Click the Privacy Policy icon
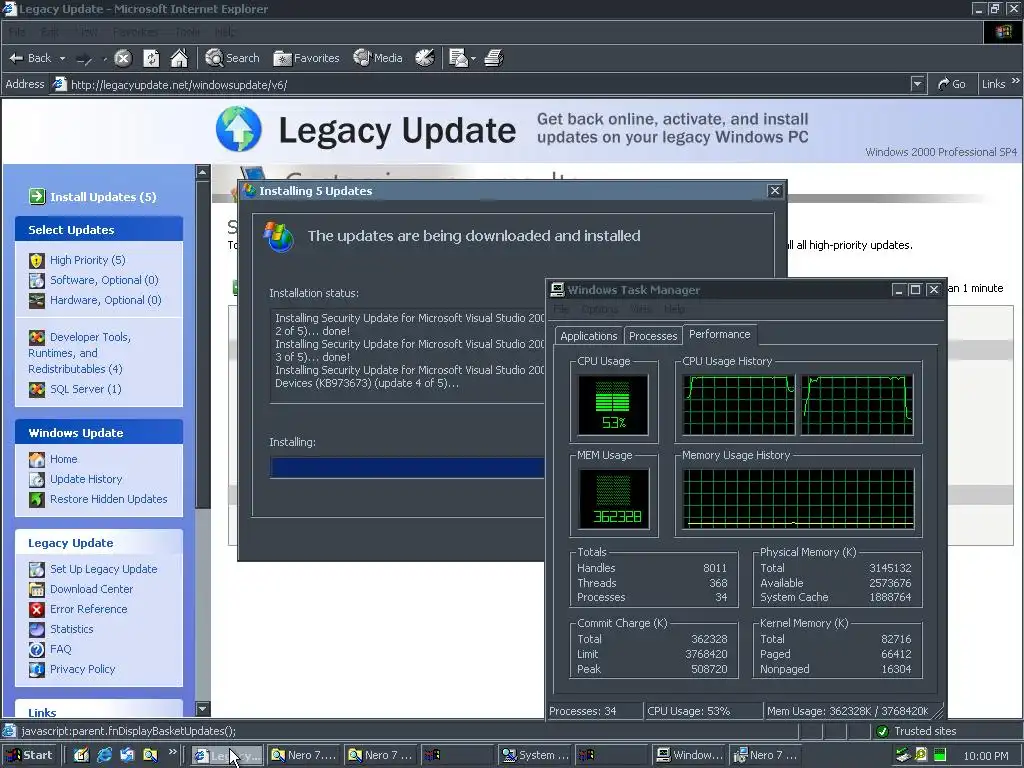Screen dimensions: 1024x768 37,669
